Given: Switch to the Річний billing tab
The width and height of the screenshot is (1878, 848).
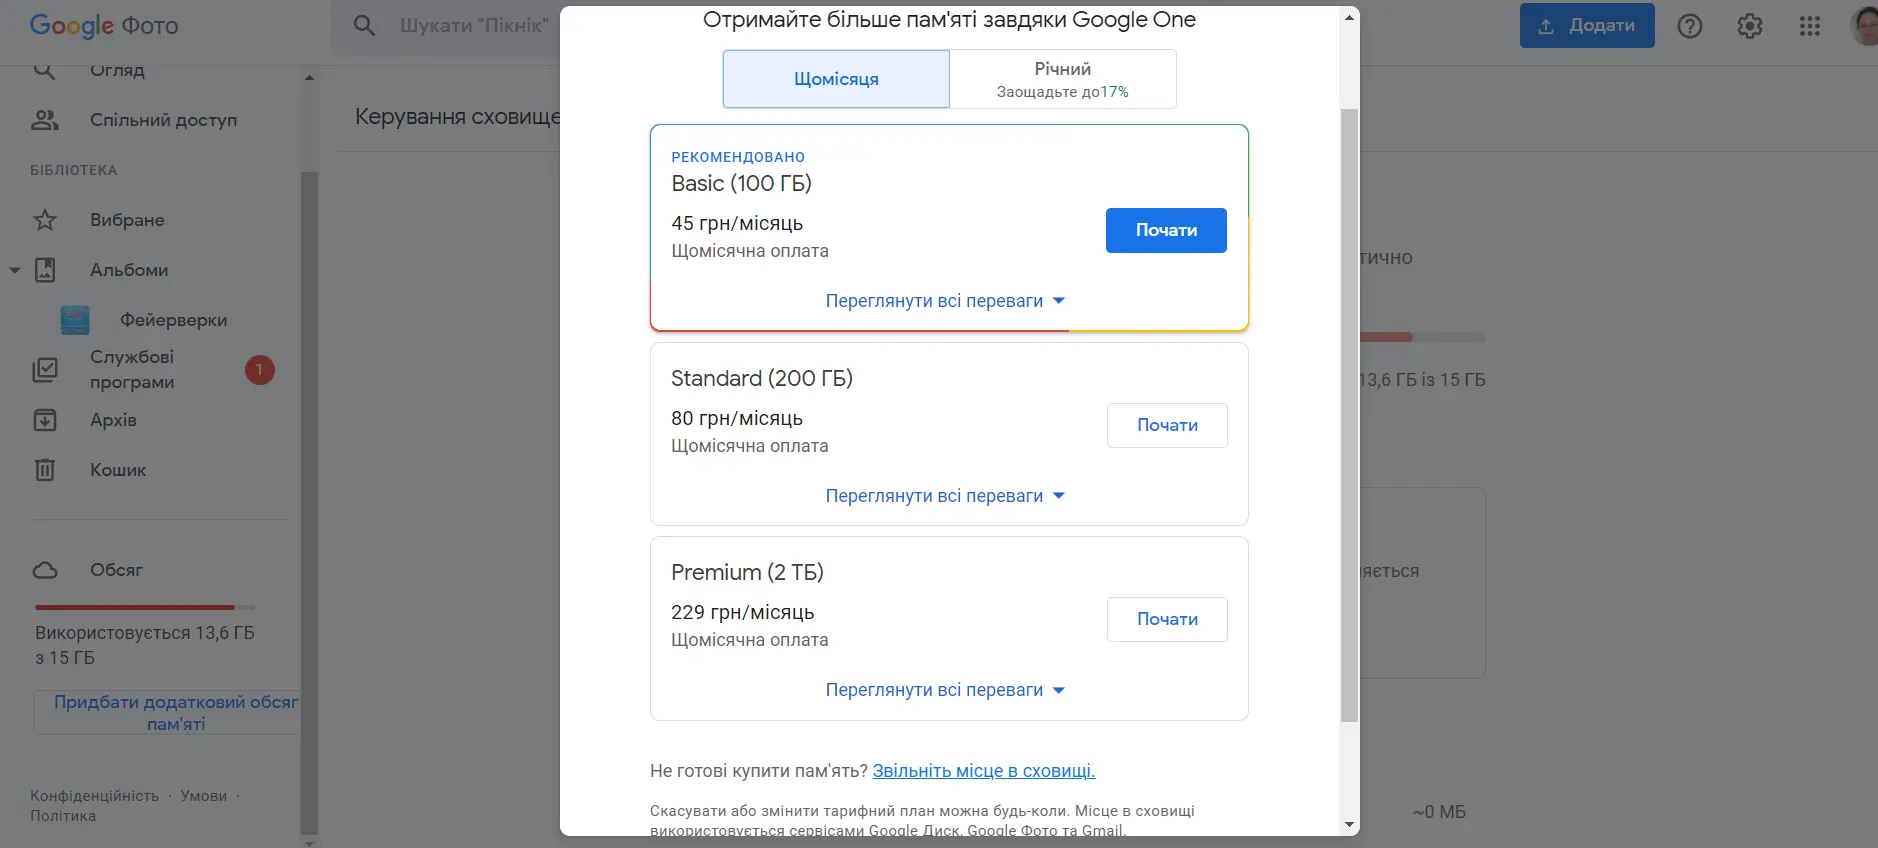Looking at the screenshot, I should point(1063,79).
